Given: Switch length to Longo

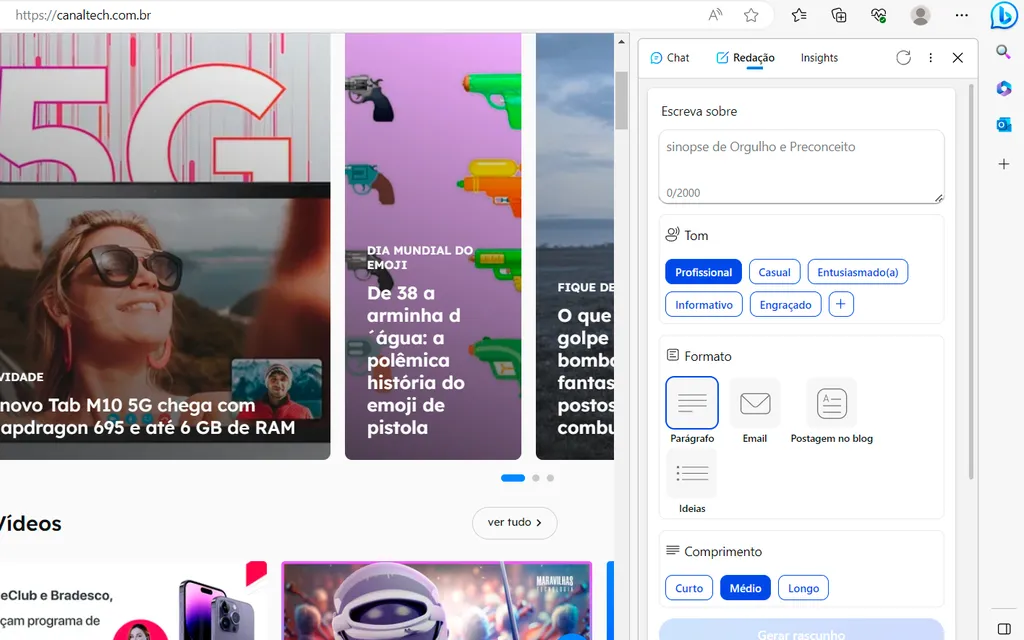Looking at the screenshot, I should pos(803,587).
